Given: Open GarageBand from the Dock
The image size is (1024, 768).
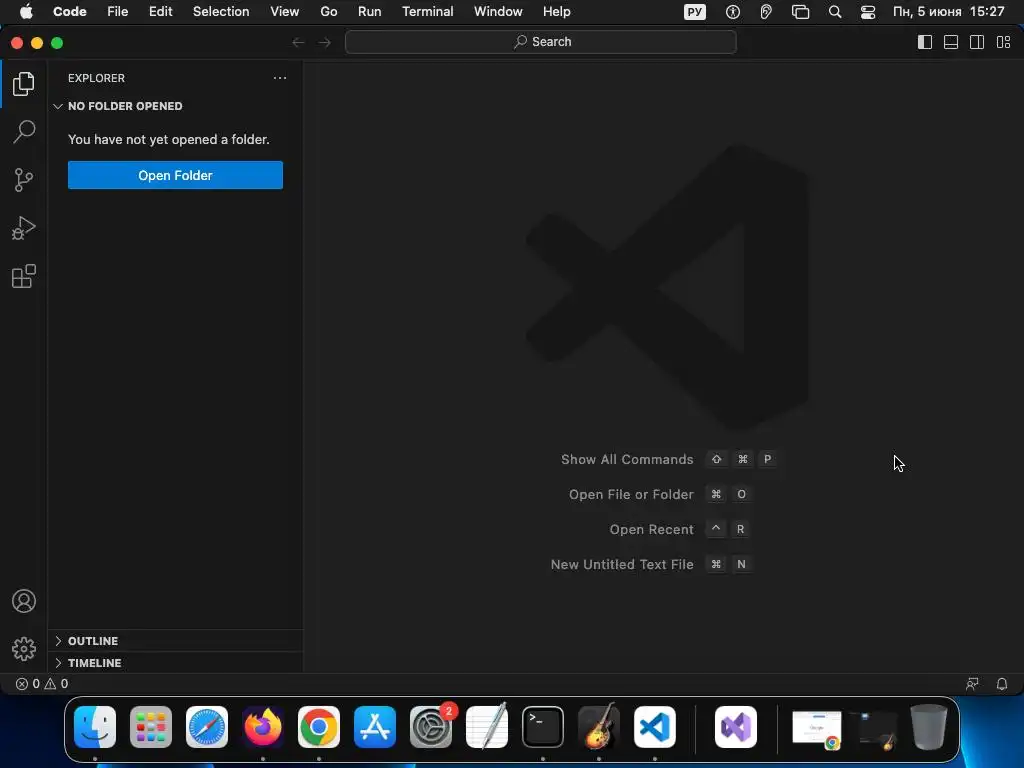Looking at the screenshot, I should [599, 727].
